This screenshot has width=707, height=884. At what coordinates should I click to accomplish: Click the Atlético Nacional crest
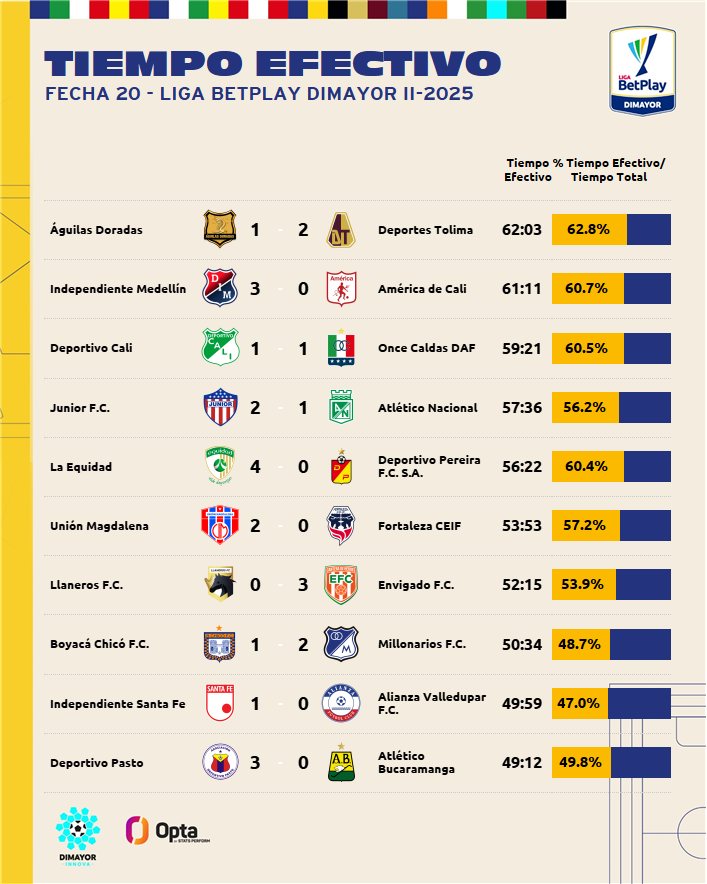click(x=342, y=407)
